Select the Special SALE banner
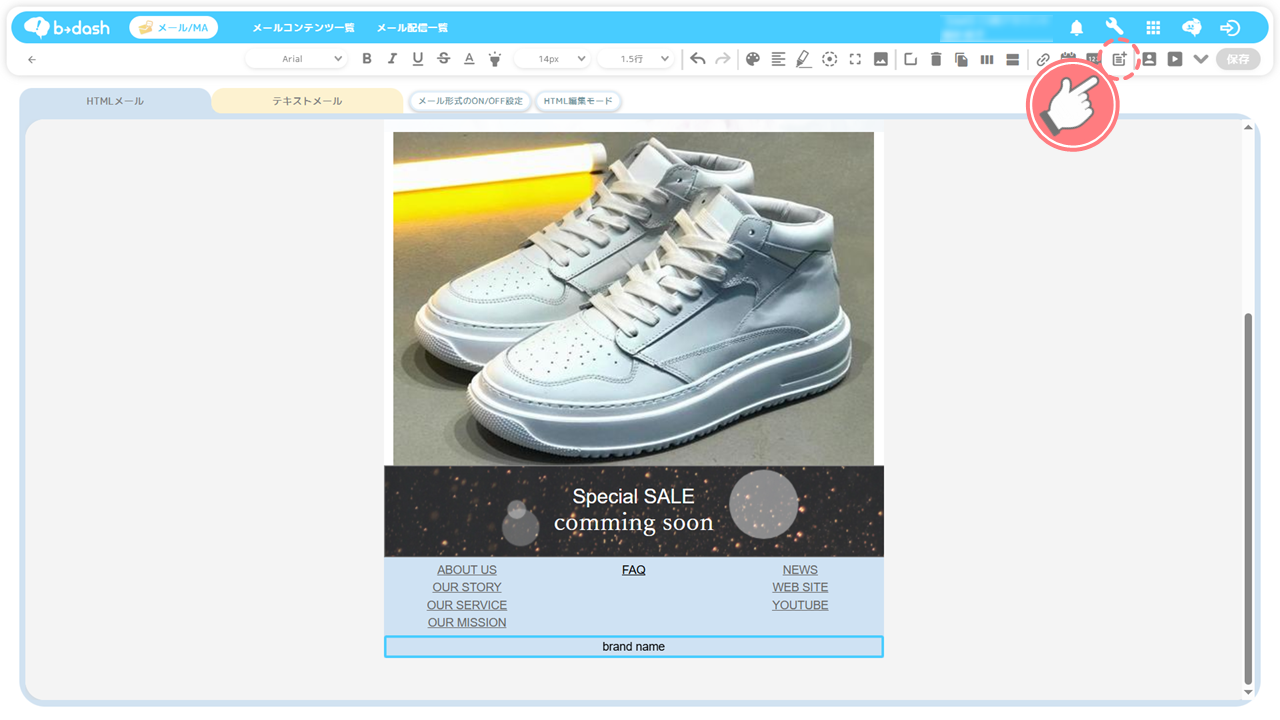The height and width of the screenshot is (720, 1280). (634, 511)
